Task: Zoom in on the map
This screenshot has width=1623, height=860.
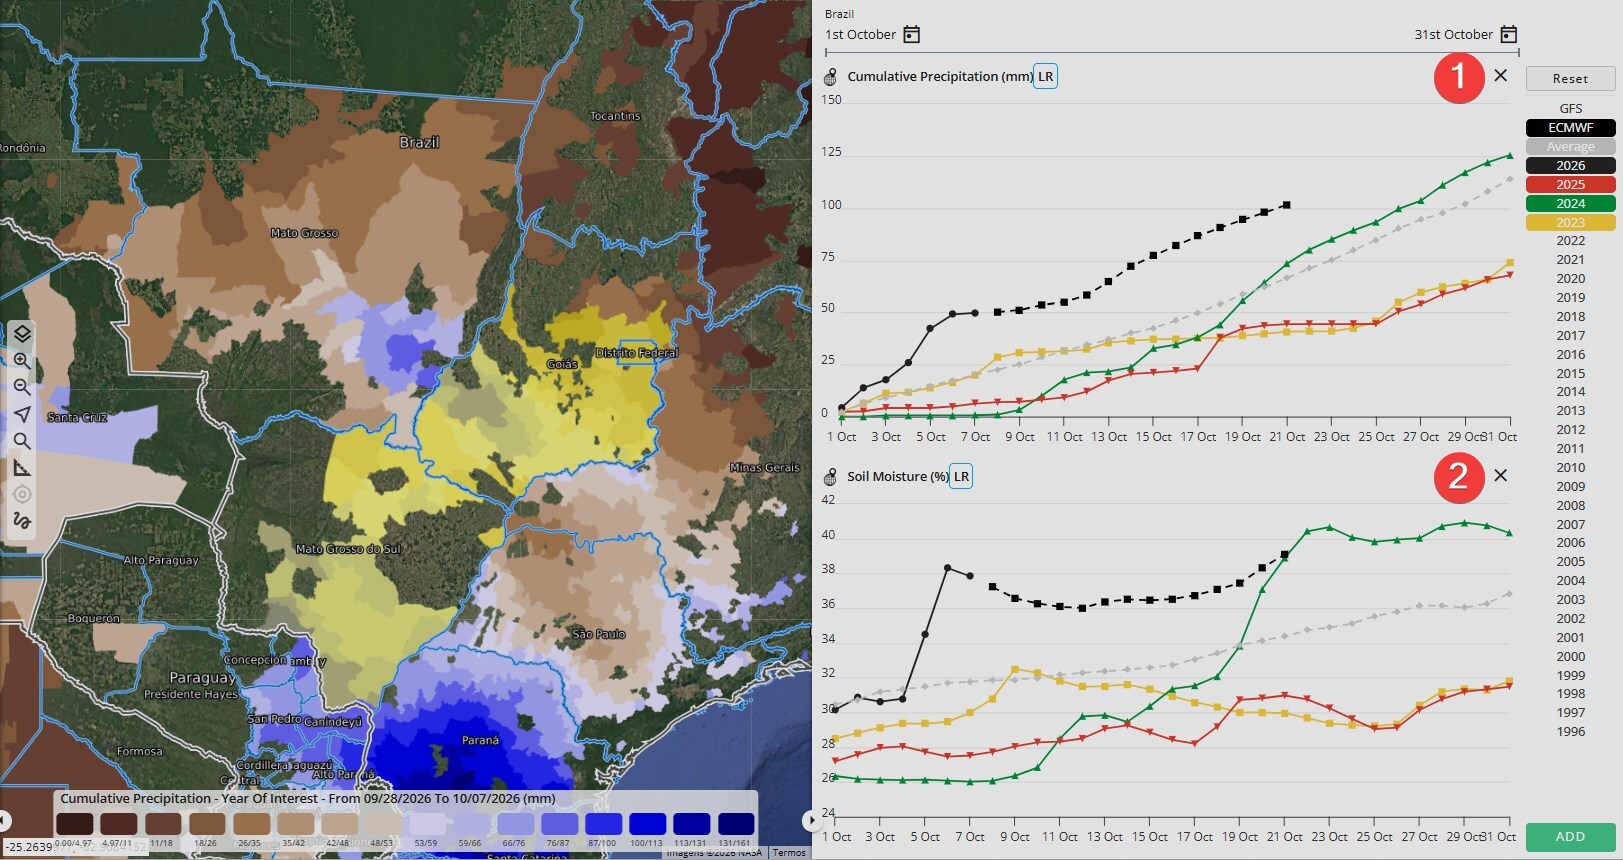Action: click(x=22, y=360)
